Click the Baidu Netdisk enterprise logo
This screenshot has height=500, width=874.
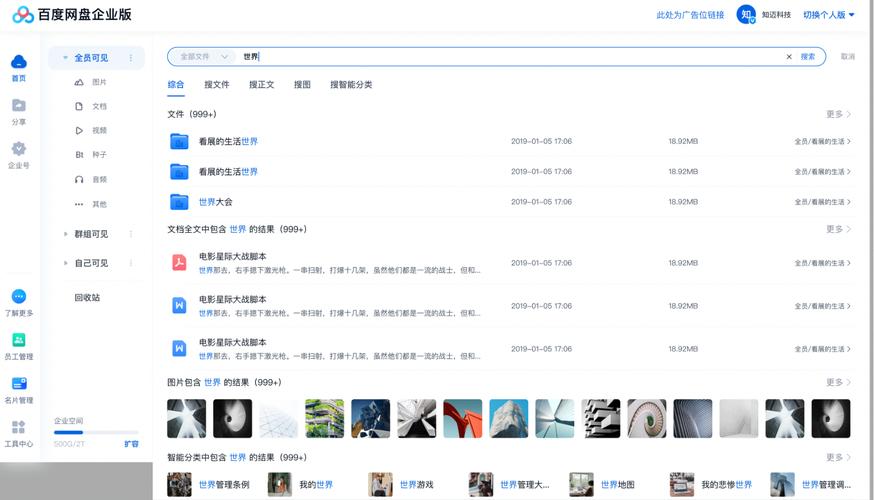point(72,14)
